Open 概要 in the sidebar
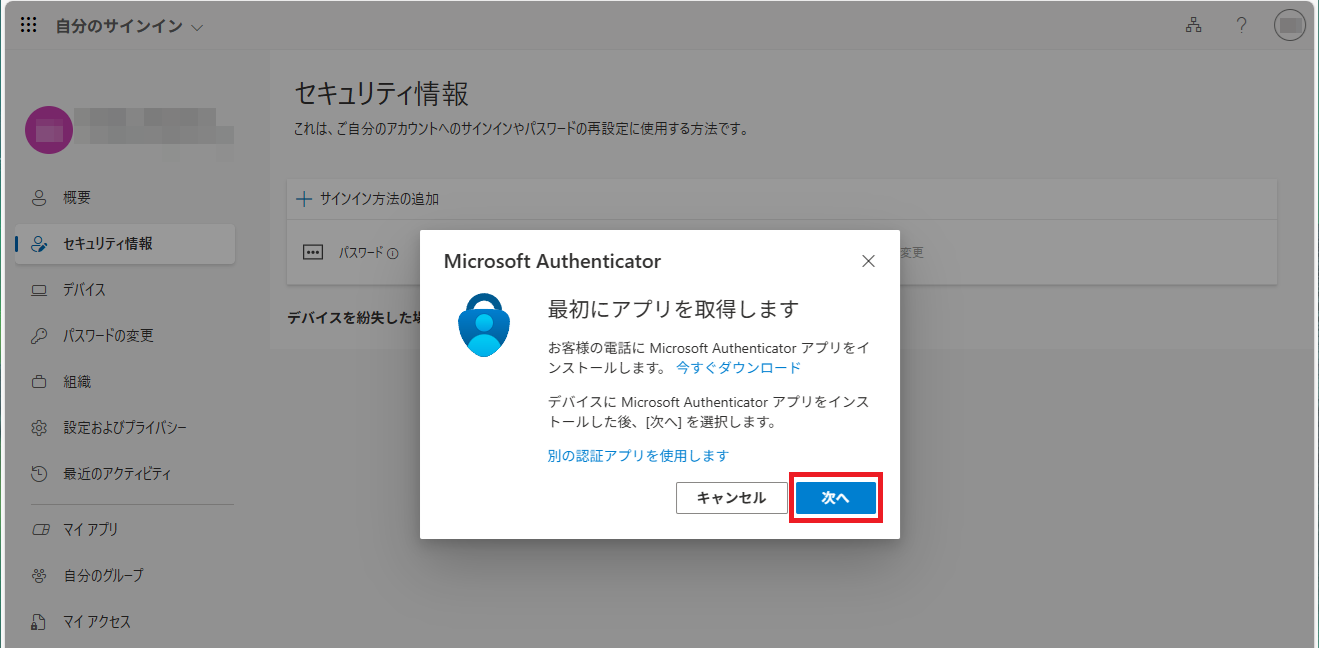Image resolution: width=1319 pixels, height=648 pixels. [x=77, y=198]
